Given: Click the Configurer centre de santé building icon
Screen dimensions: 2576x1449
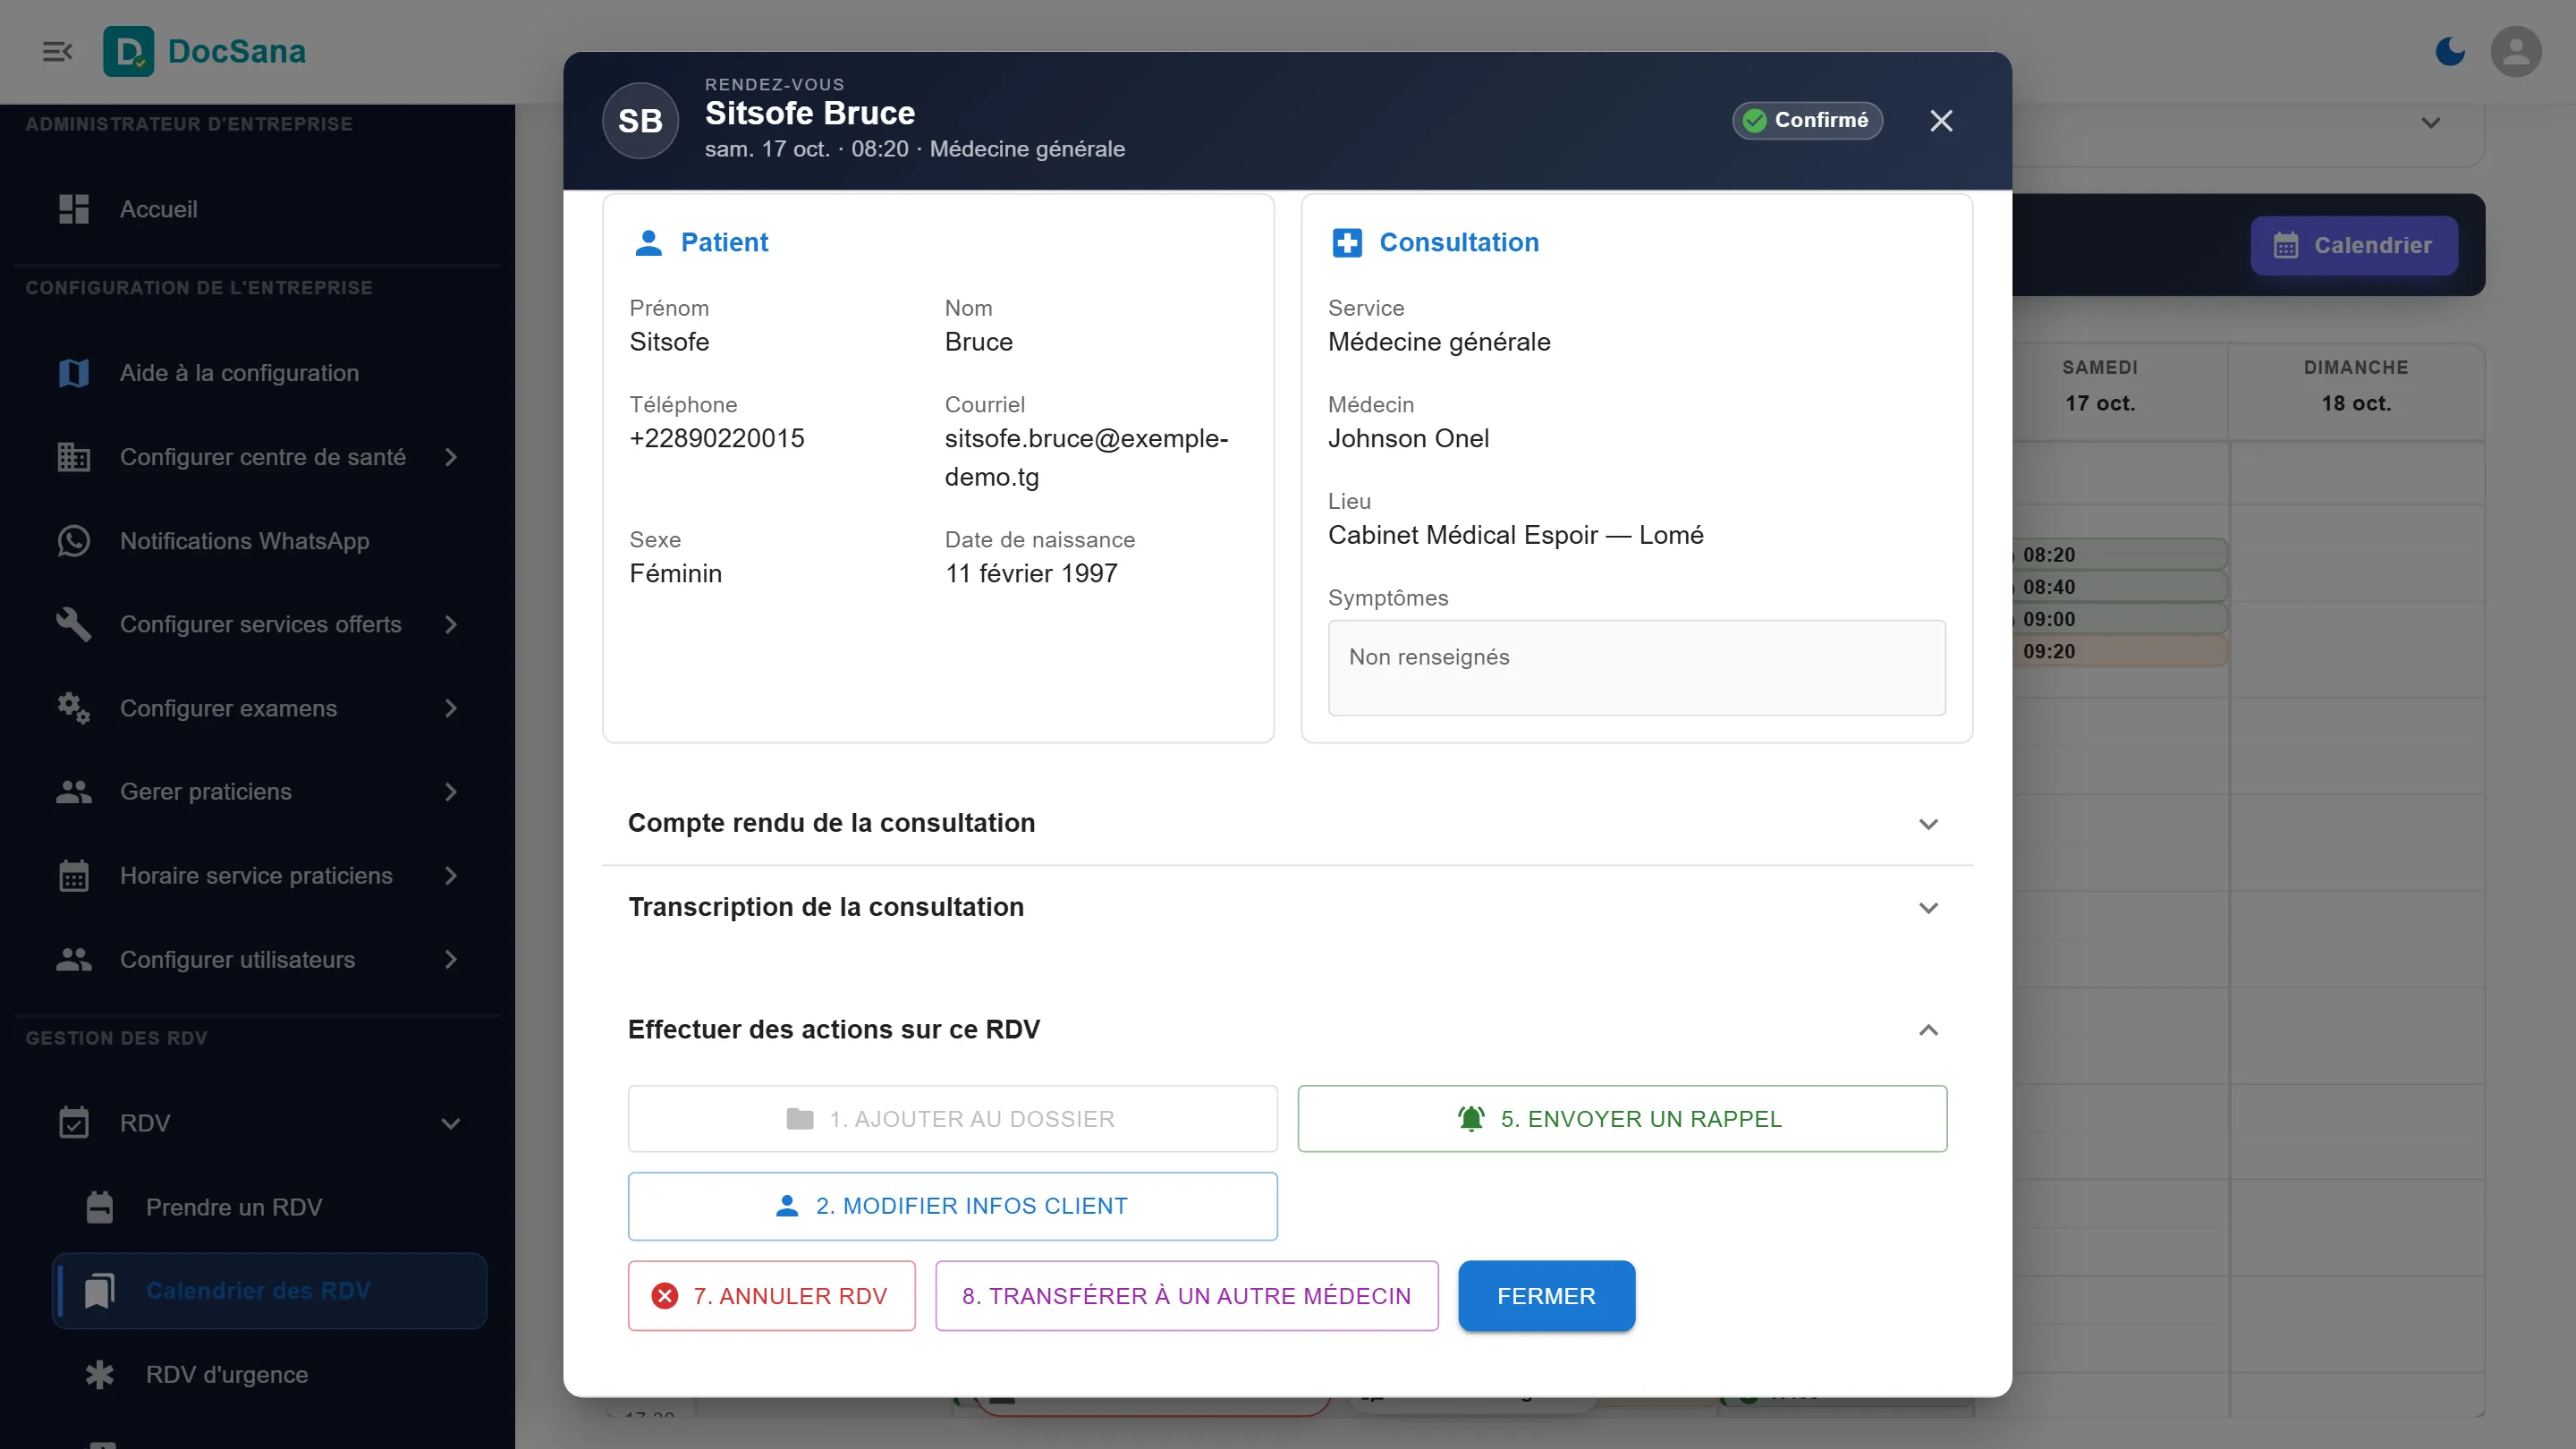Looking at the screenshot, I should coord(74,457).
